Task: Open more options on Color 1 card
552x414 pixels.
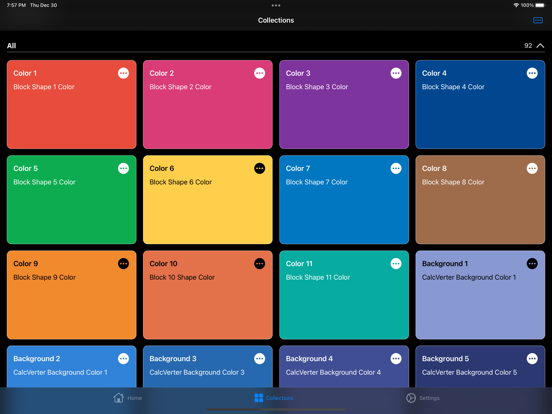Action: pos(123,73)
